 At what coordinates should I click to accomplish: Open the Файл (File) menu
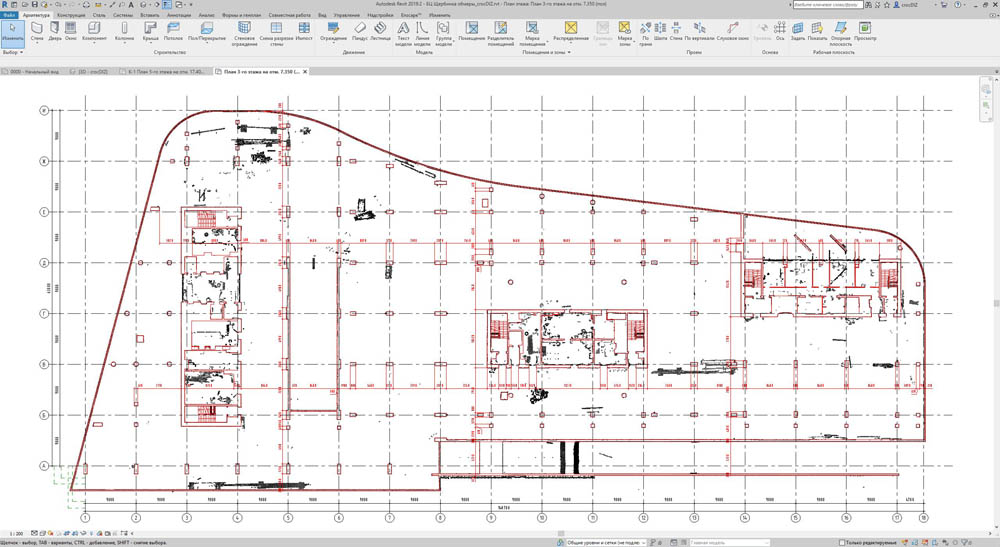tap(9, 15)
